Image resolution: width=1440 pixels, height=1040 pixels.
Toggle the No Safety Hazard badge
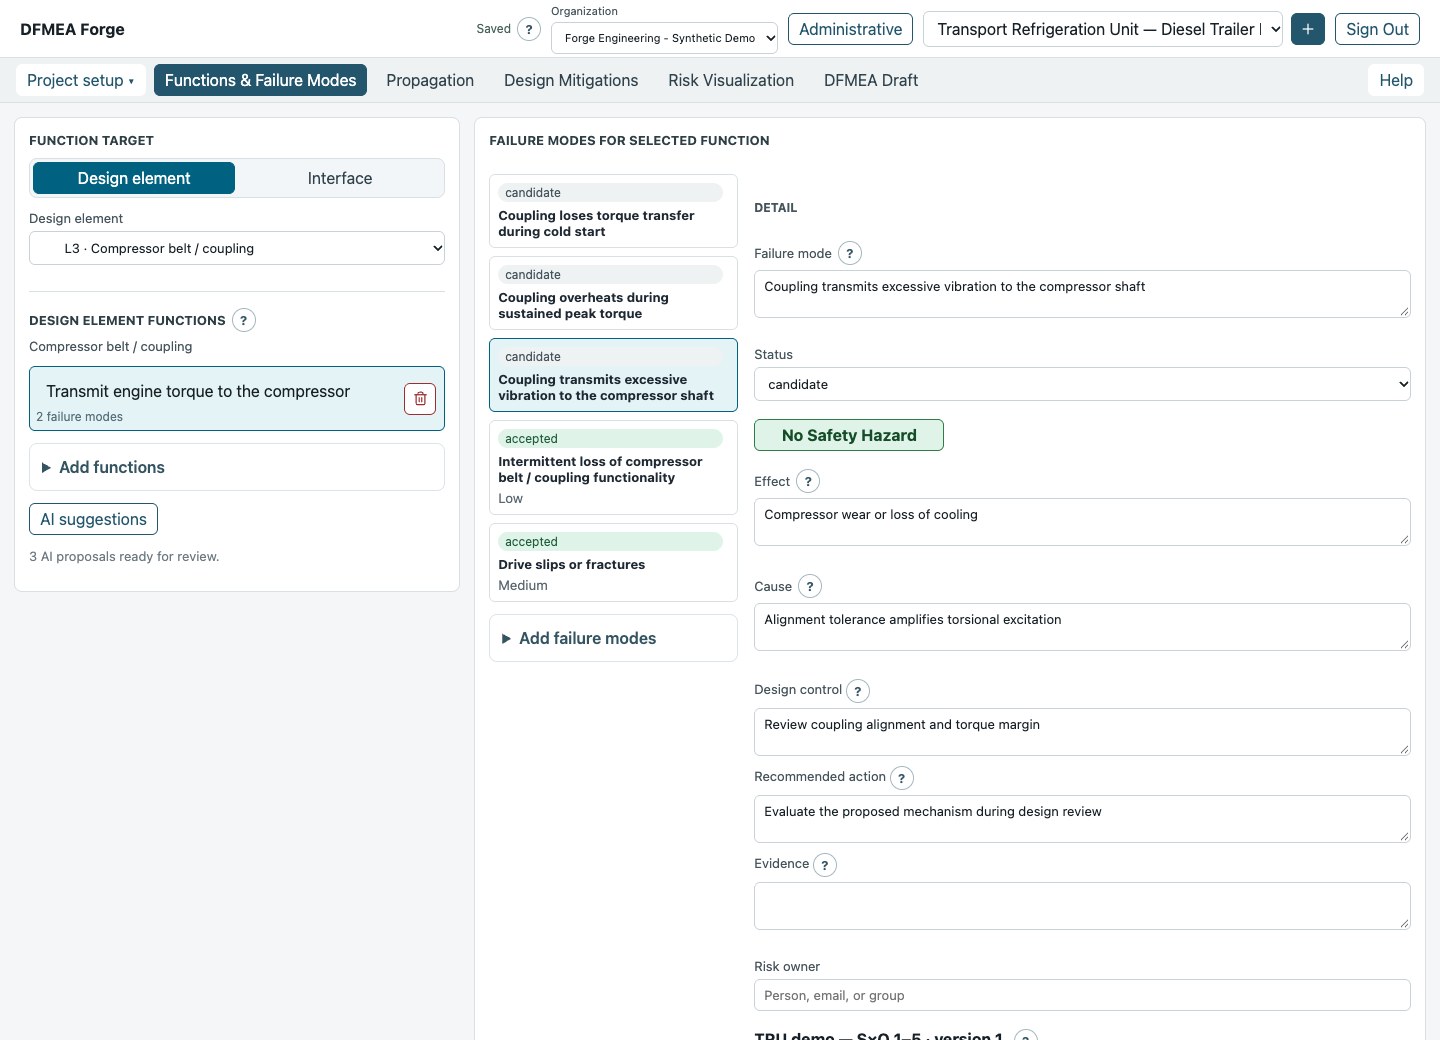point(849,435)
